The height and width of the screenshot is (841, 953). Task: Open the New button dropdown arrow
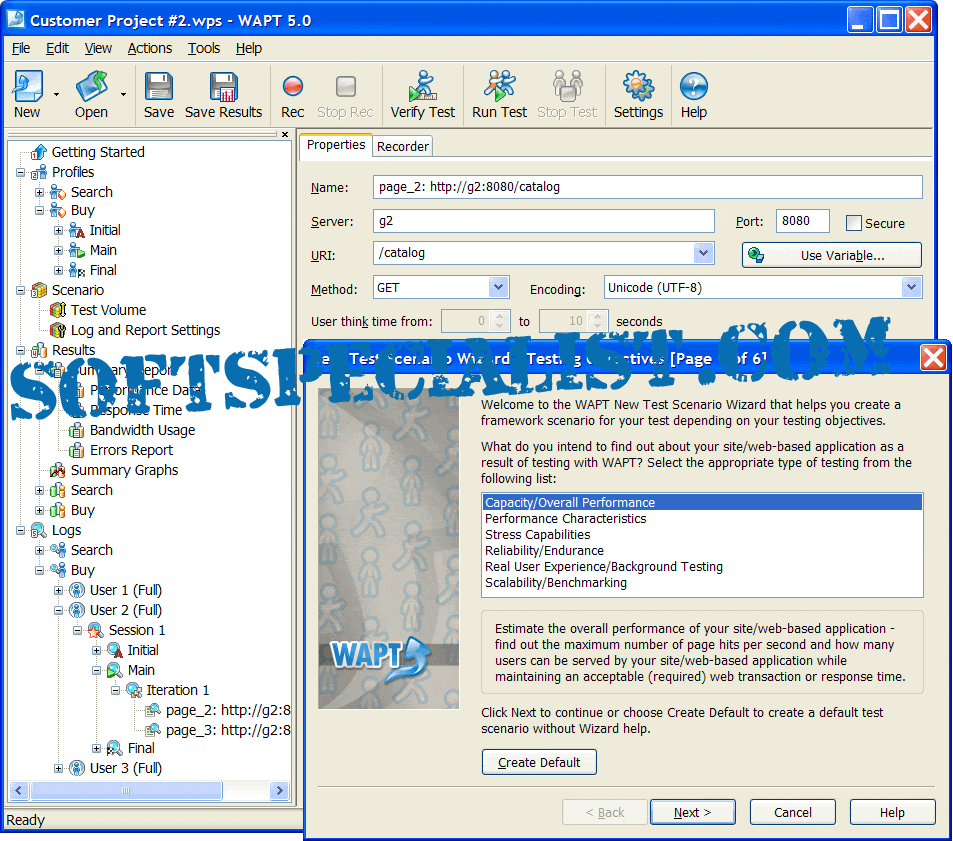tap(56, 94)
